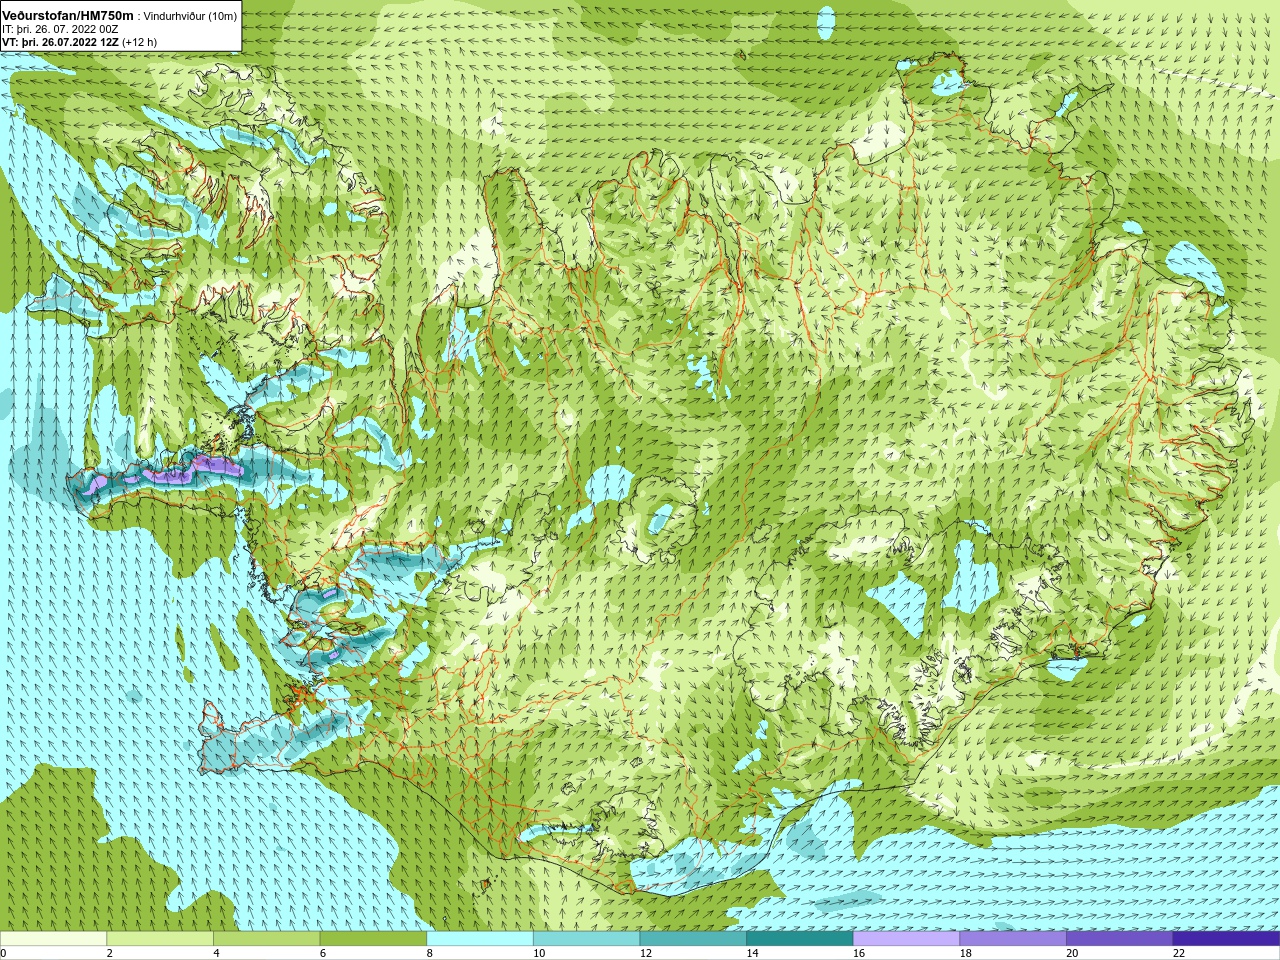The height and width of the screenshot is (960, 1280).
Task: Click the legend value label '22'
Action: point(1178,953)
